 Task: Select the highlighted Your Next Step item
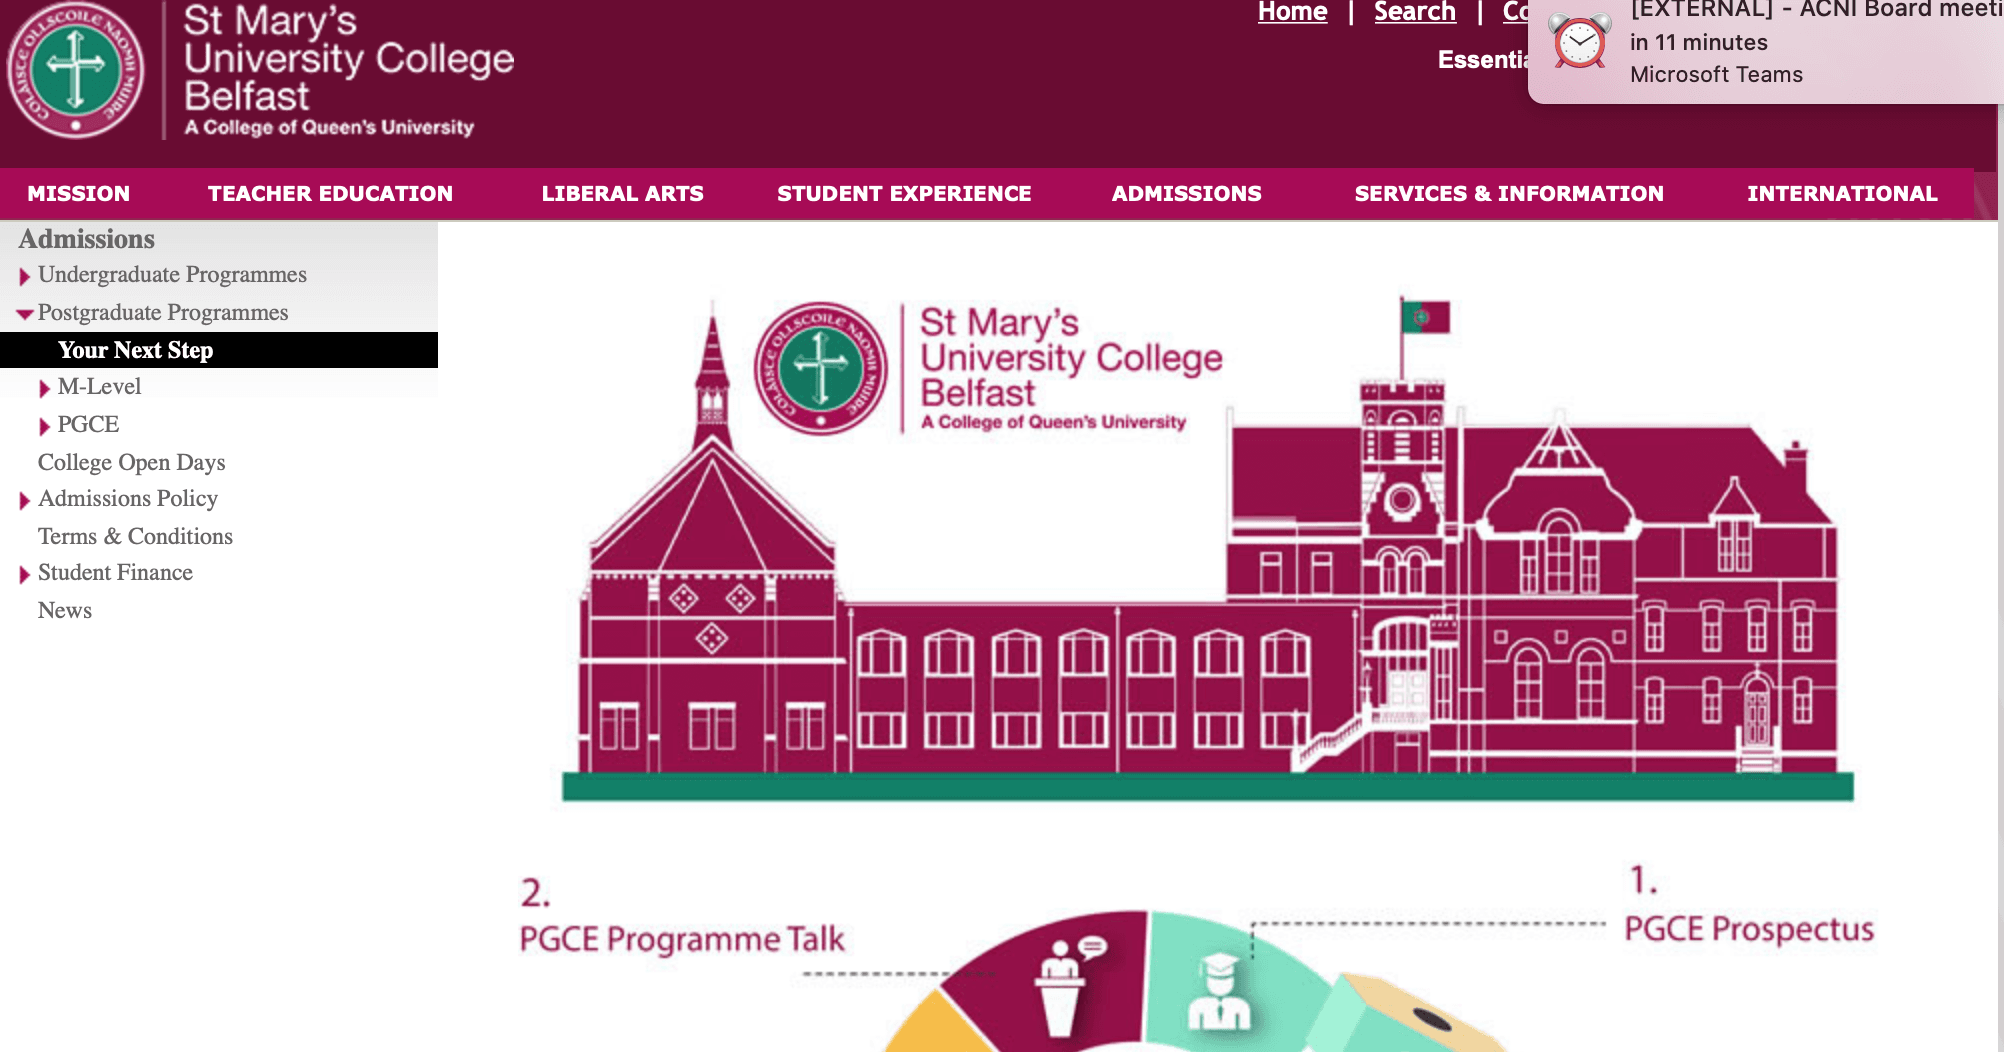click(219, 350)
